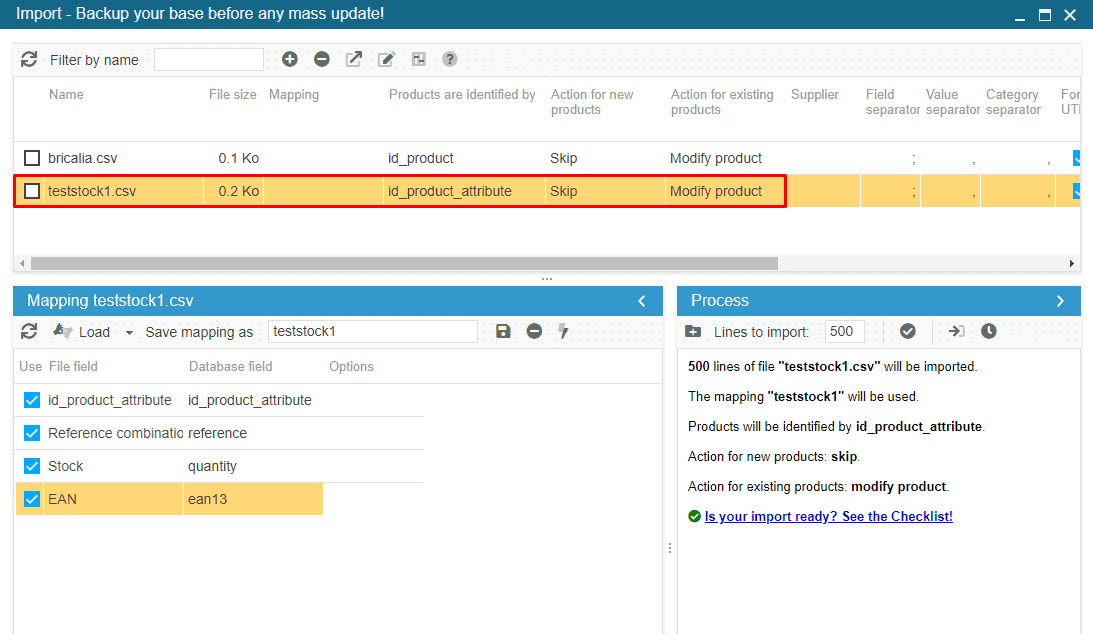Viewport: 1093px width, 634px height.
Task: Click the Database field column header
Action: coord(231,366)
